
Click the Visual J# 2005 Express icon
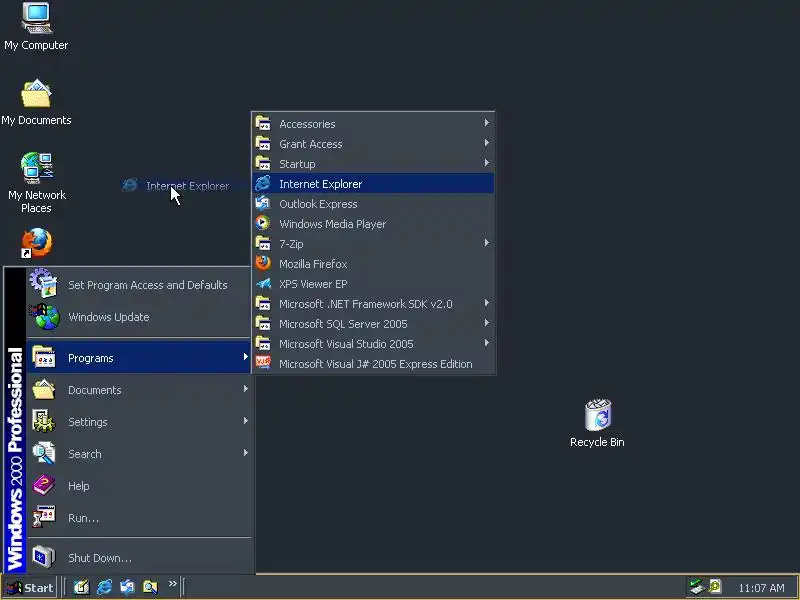pyautogui.click(x=263, y=363)
